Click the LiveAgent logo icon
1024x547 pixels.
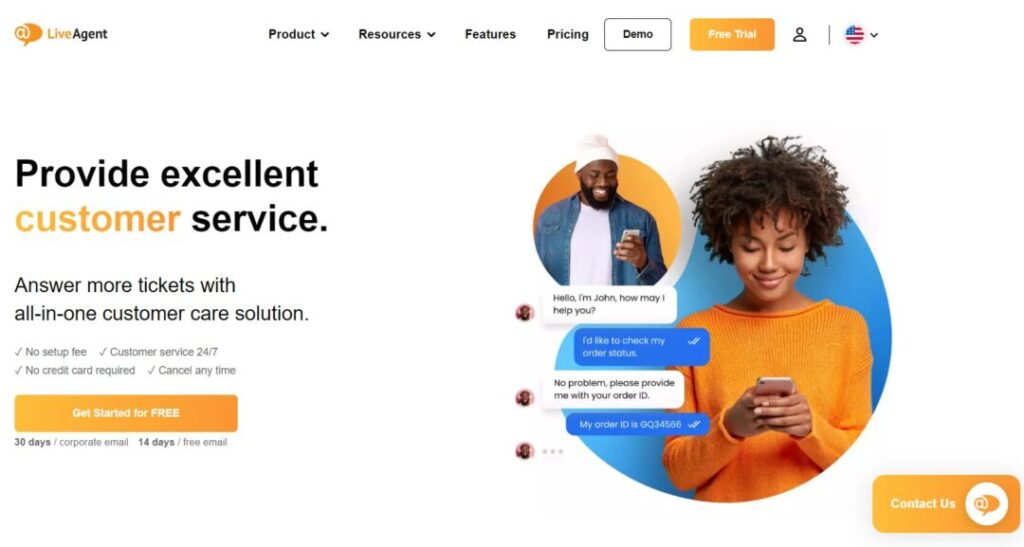pos(28,34)
